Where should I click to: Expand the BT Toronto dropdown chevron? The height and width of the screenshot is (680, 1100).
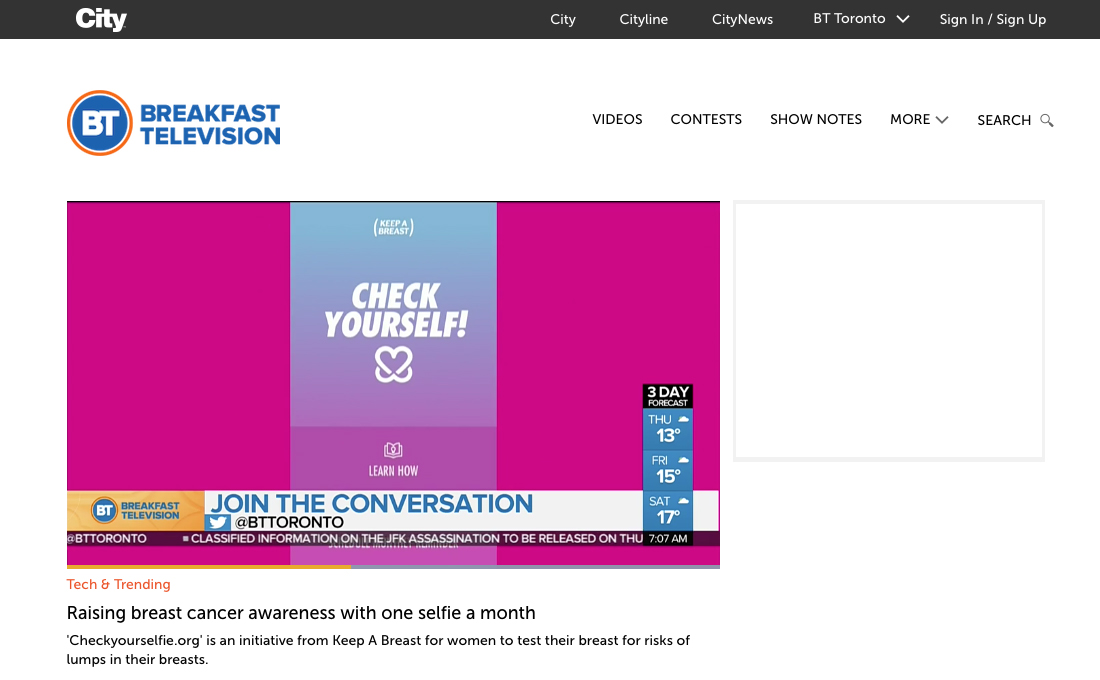(x=903, y=19)
